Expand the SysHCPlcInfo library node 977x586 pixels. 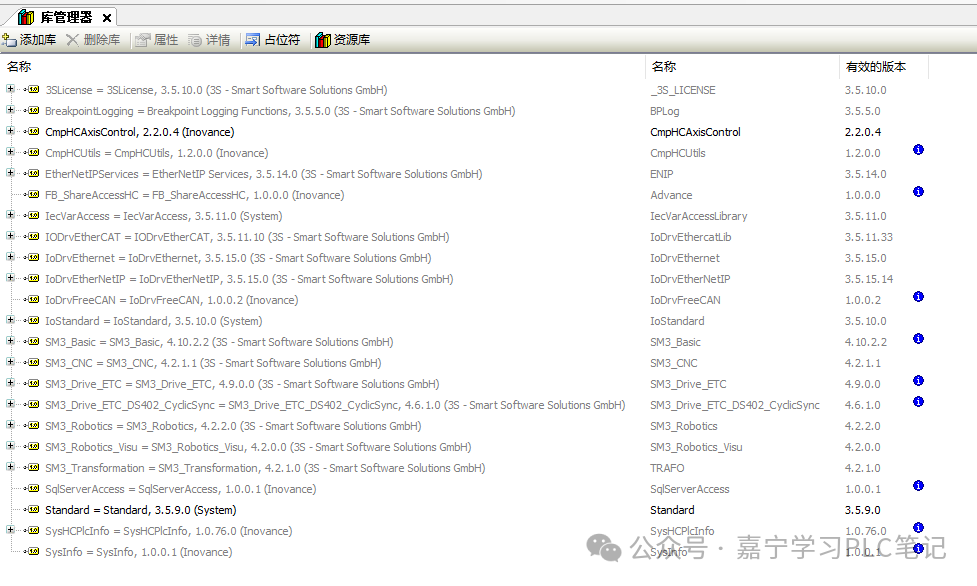10,530
